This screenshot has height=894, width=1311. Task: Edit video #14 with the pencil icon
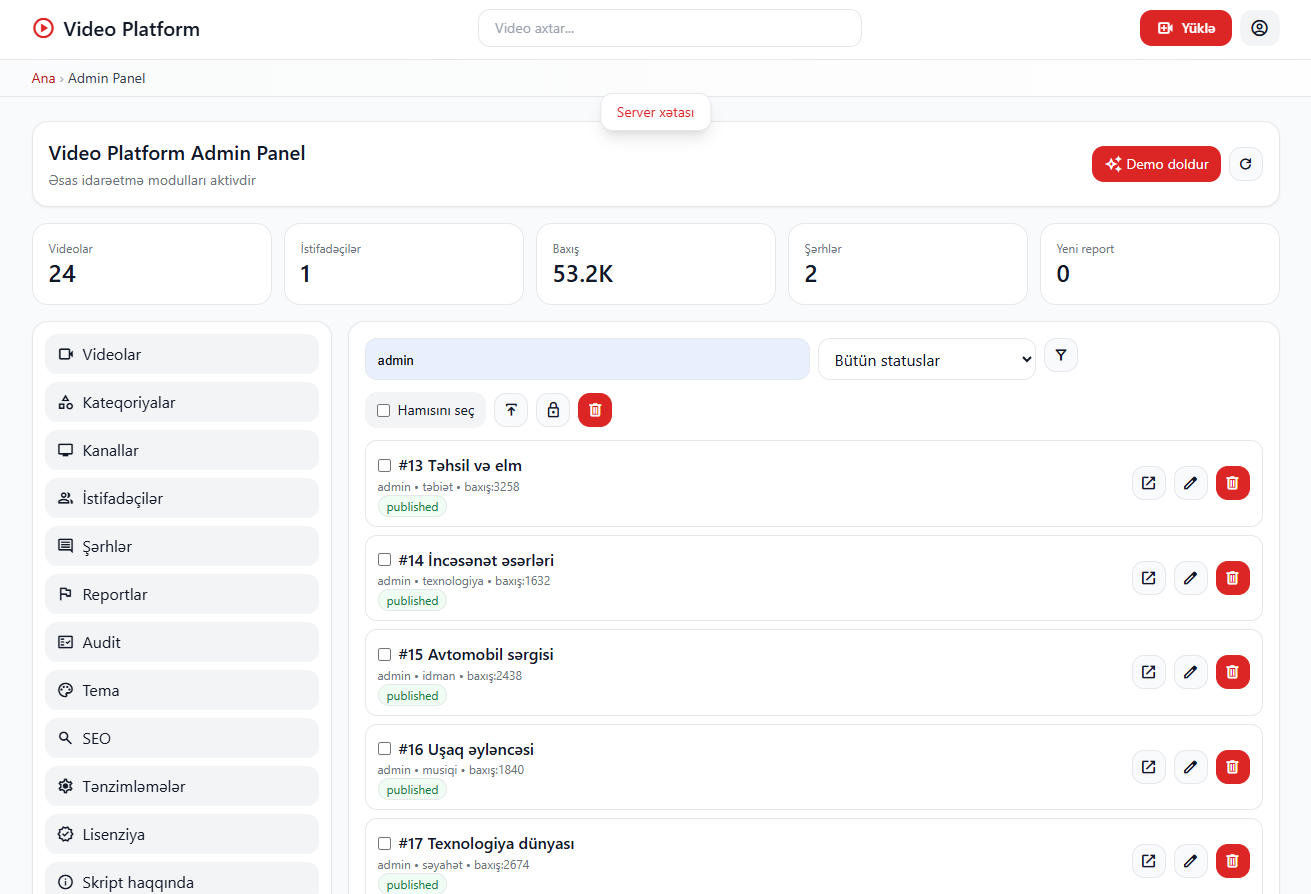[1190, 578]
